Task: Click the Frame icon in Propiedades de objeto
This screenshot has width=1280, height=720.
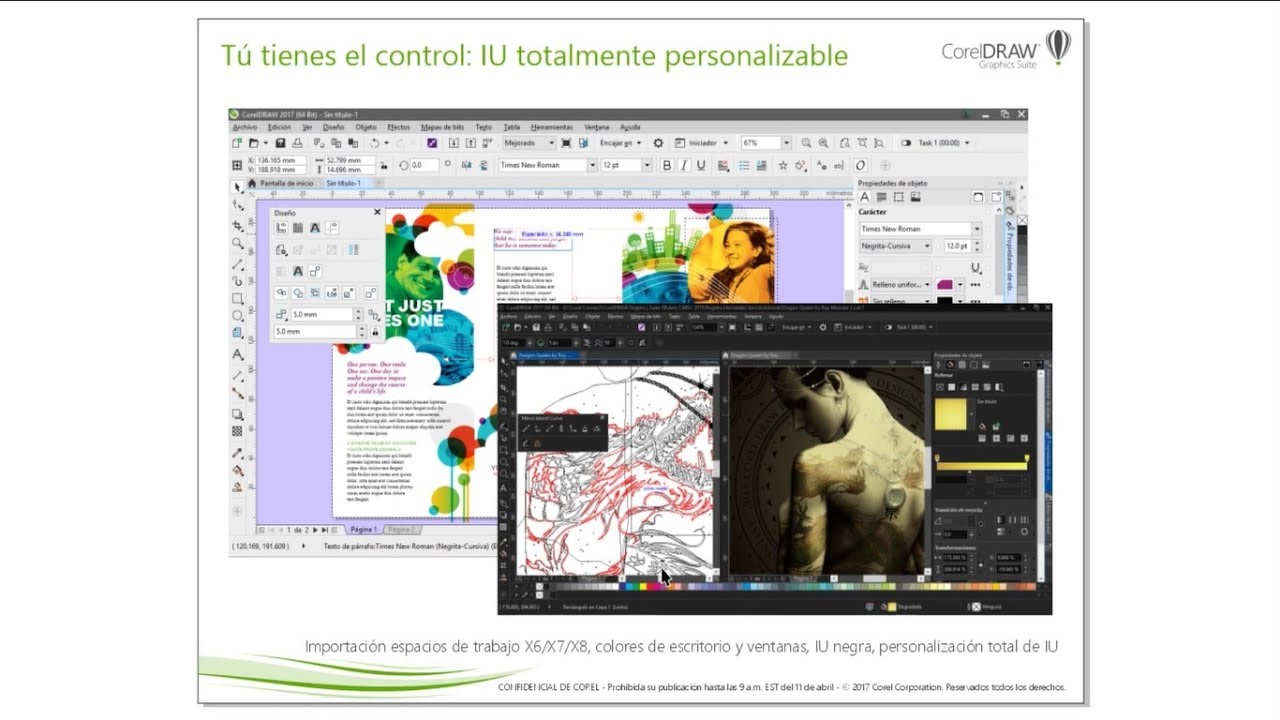Action: pyautogui.click(x=898, y=197)
